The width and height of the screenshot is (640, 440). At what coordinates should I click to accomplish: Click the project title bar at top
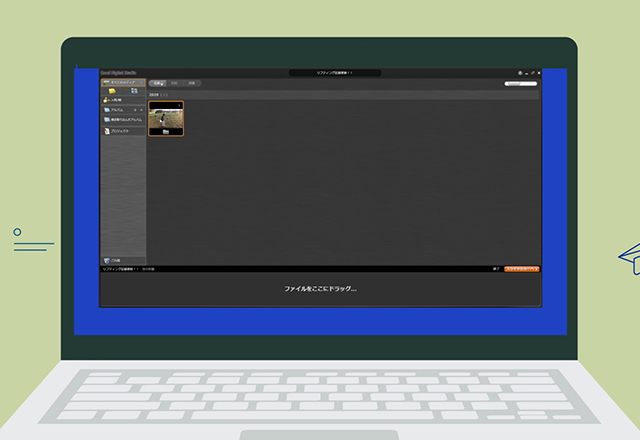tap(335, 73)
